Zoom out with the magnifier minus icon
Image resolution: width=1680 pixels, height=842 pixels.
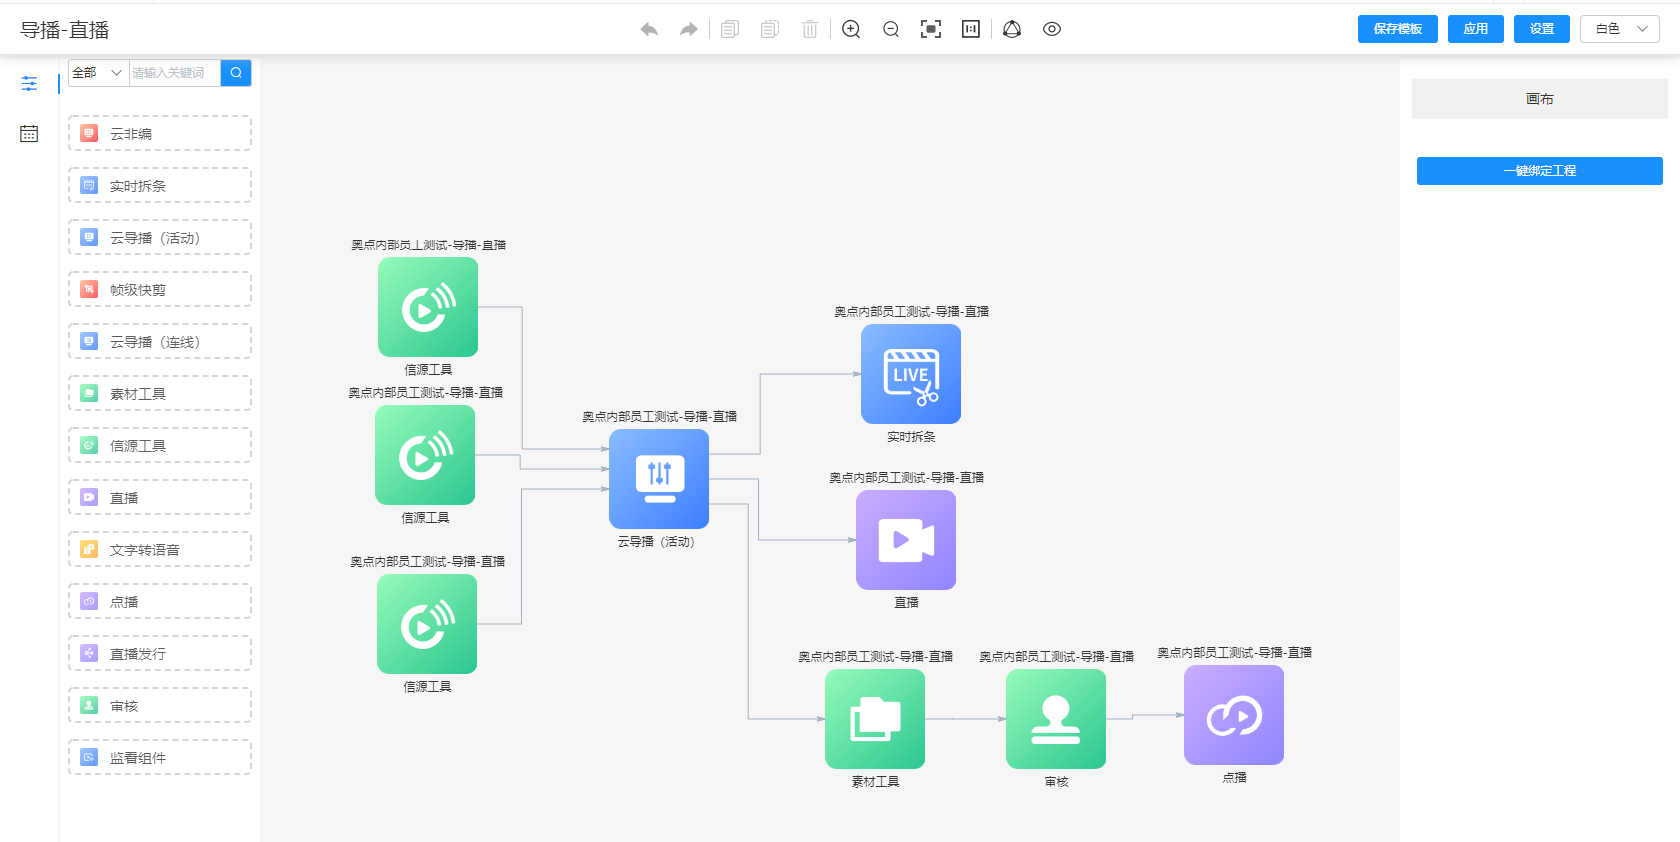click(x=891, y=29)
